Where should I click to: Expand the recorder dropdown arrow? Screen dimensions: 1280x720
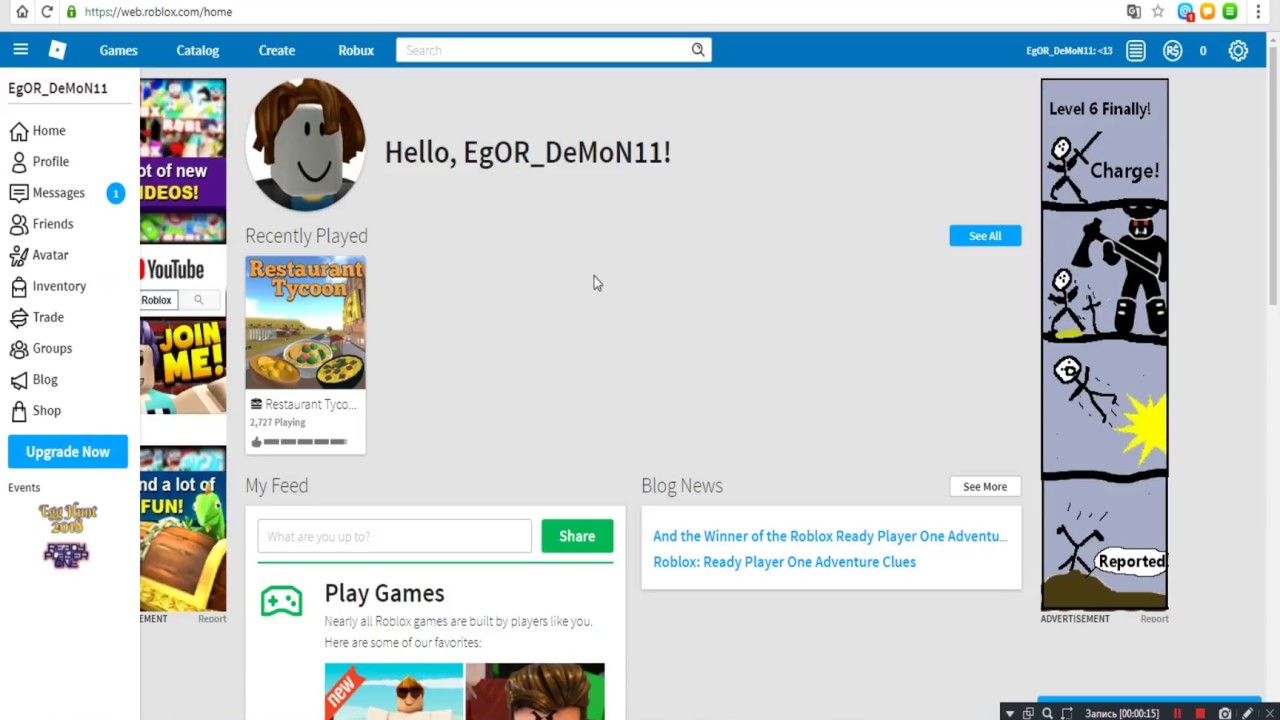1010,713
